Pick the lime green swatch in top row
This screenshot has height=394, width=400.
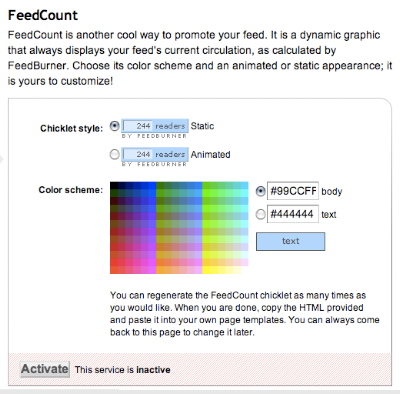(x=206, y=186)
